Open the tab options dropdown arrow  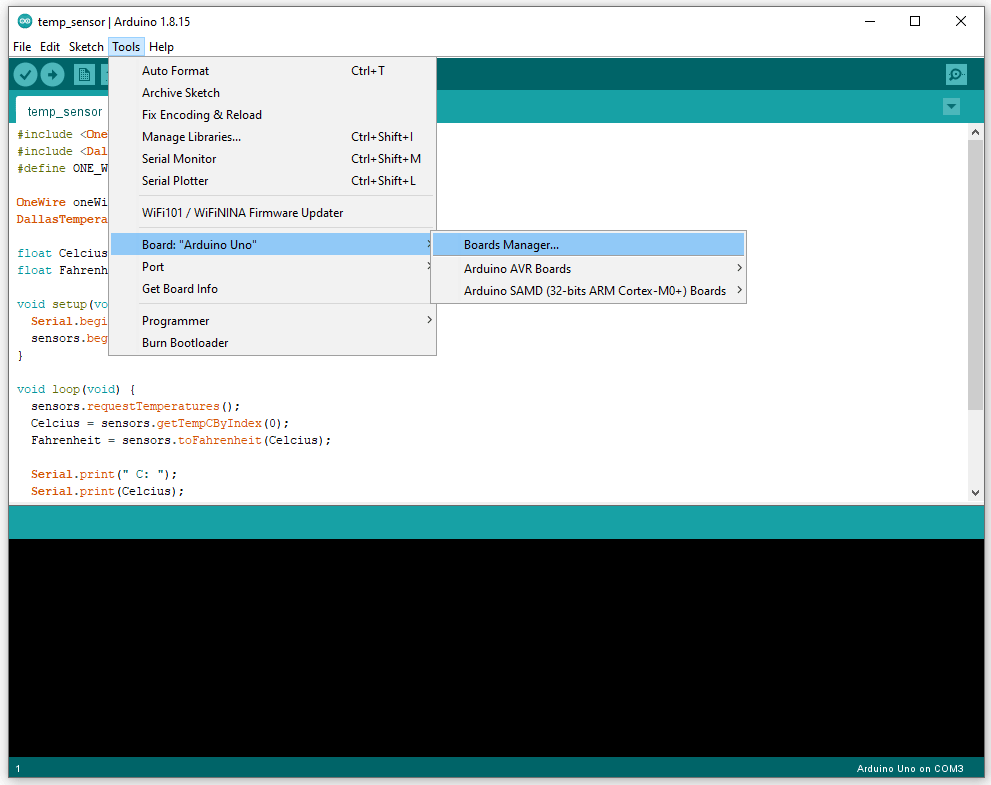tap(951, 107)
